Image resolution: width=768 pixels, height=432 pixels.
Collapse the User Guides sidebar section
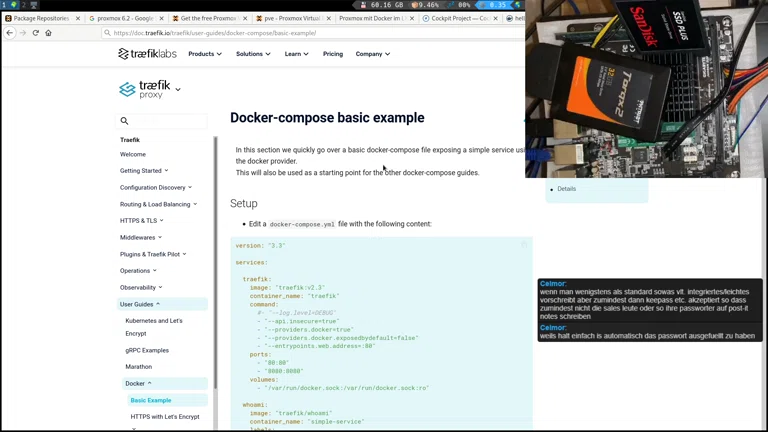tap(140, 304)
